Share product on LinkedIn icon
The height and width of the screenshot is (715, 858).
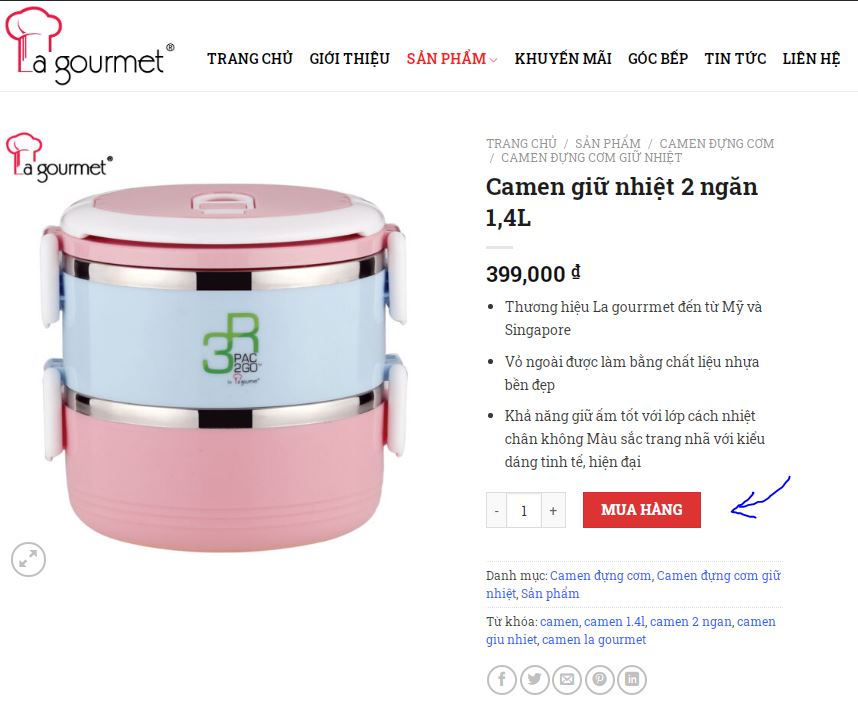pyautogui.click(x=632, y=680)
